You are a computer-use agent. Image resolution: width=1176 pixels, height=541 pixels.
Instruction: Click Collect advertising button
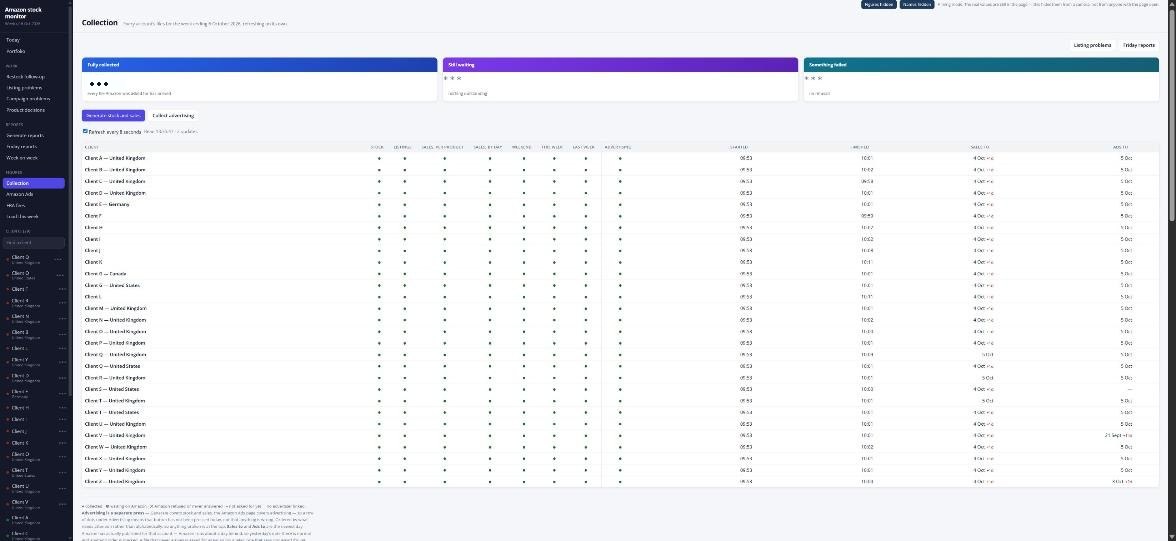(173, 116)
